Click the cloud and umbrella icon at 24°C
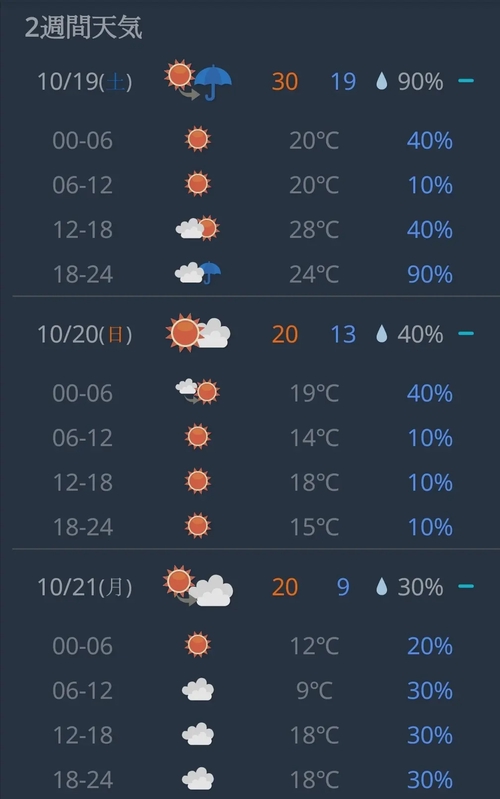Viewport: 500px width, 799px height. point(198,273)
